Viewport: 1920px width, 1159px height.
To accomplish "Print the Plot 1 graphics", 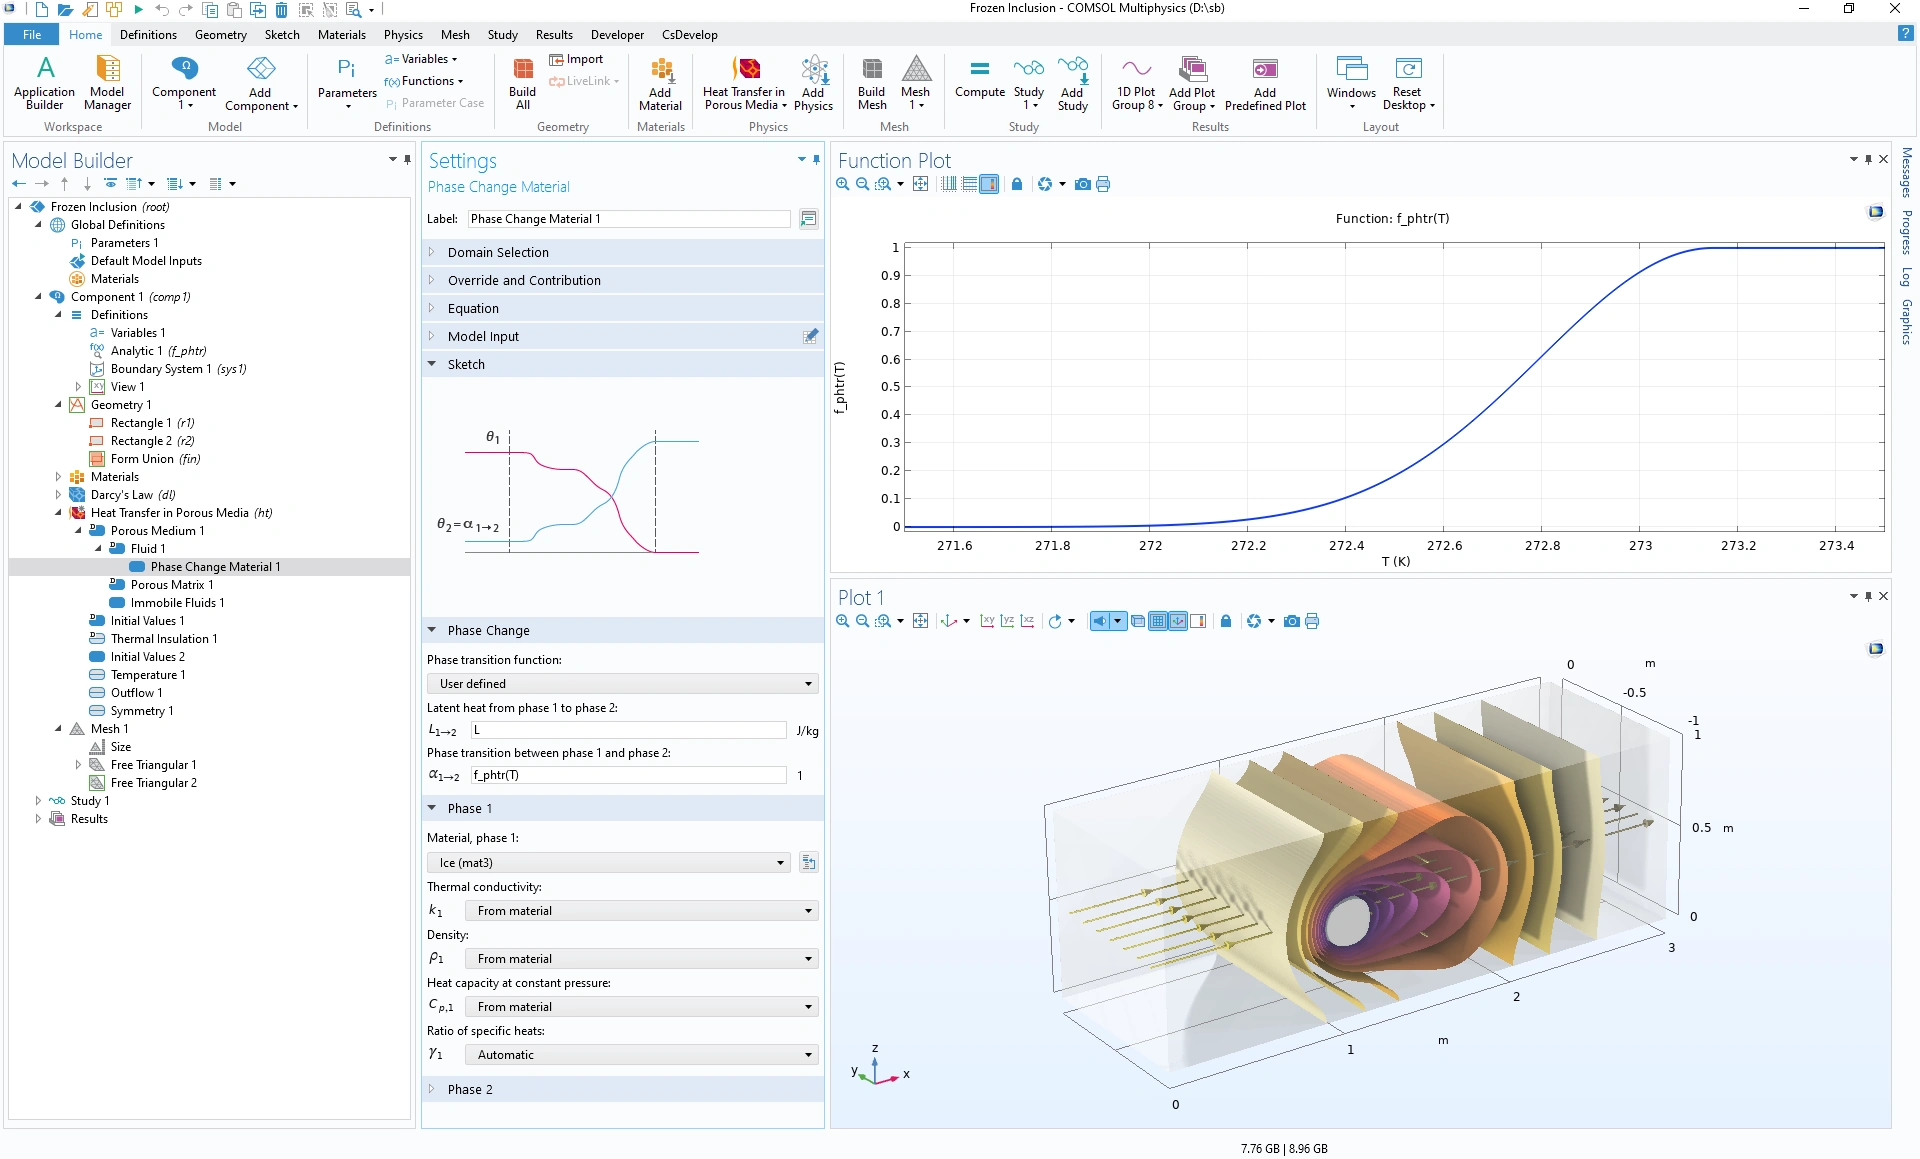I will 1312,621.
